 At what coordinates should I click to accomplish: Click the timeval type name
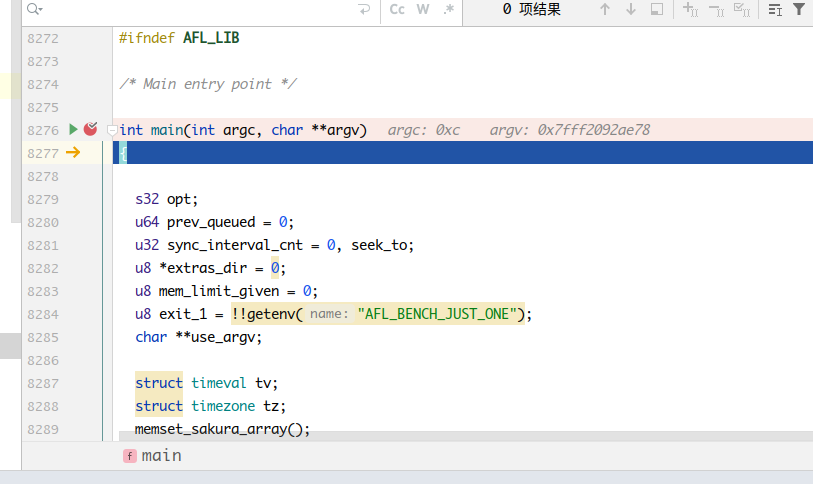click(219, 383)
